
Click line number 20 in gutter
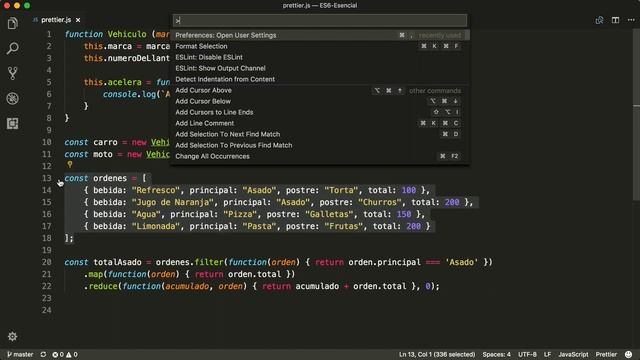pos(47,262)
